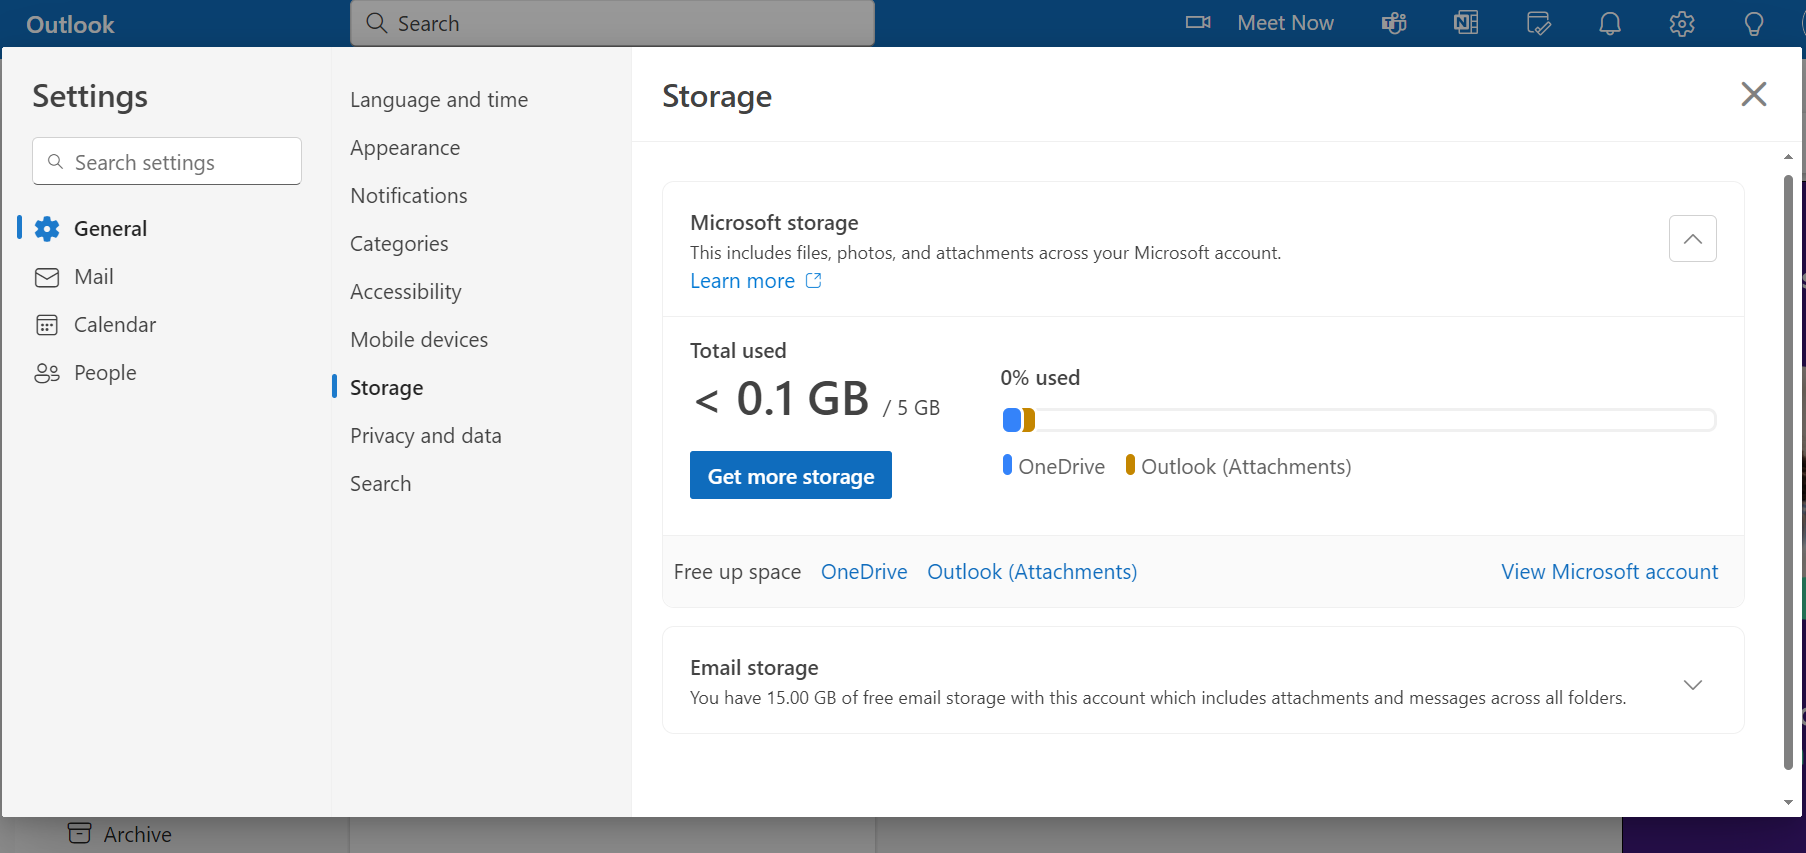
Task: Click the '< 0.1 GB' total used value
Action: 782,399
